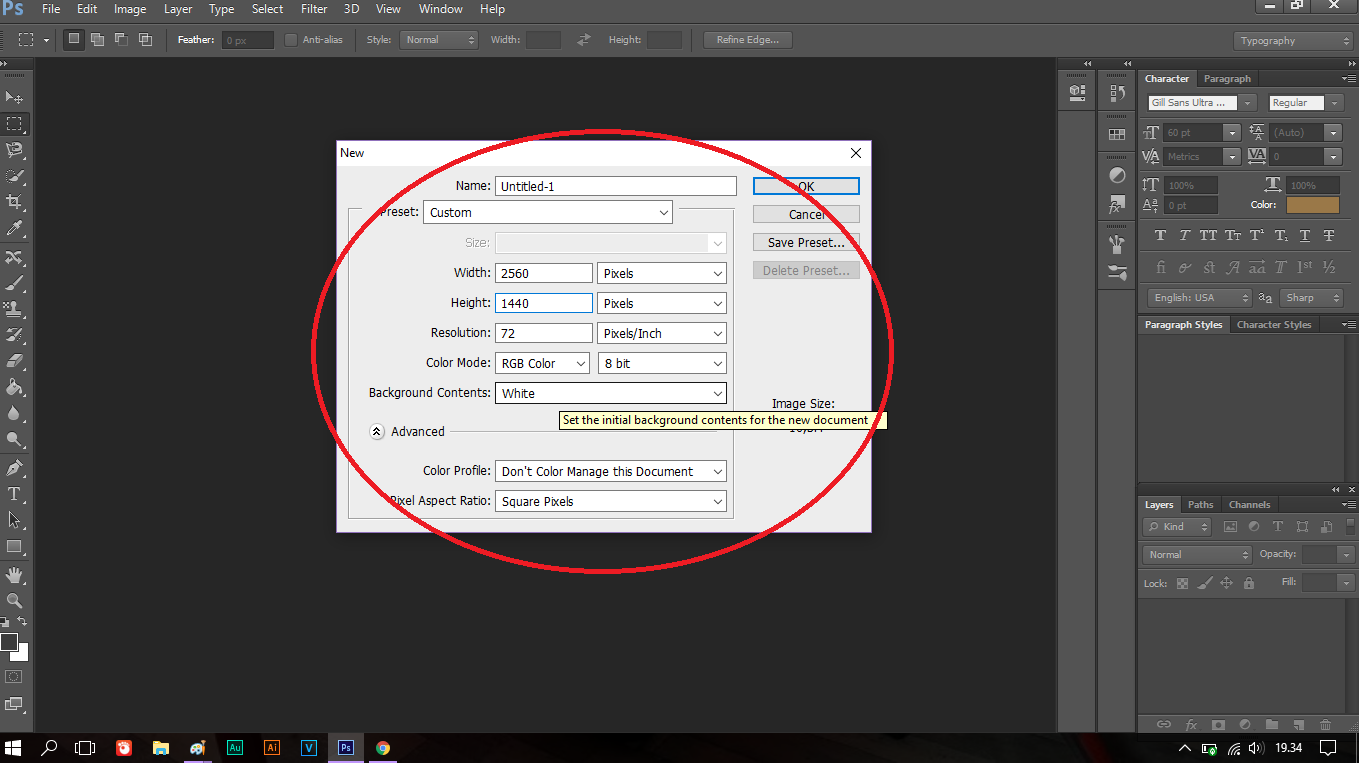Select the Horizontal Type tool

pos(14,494)
